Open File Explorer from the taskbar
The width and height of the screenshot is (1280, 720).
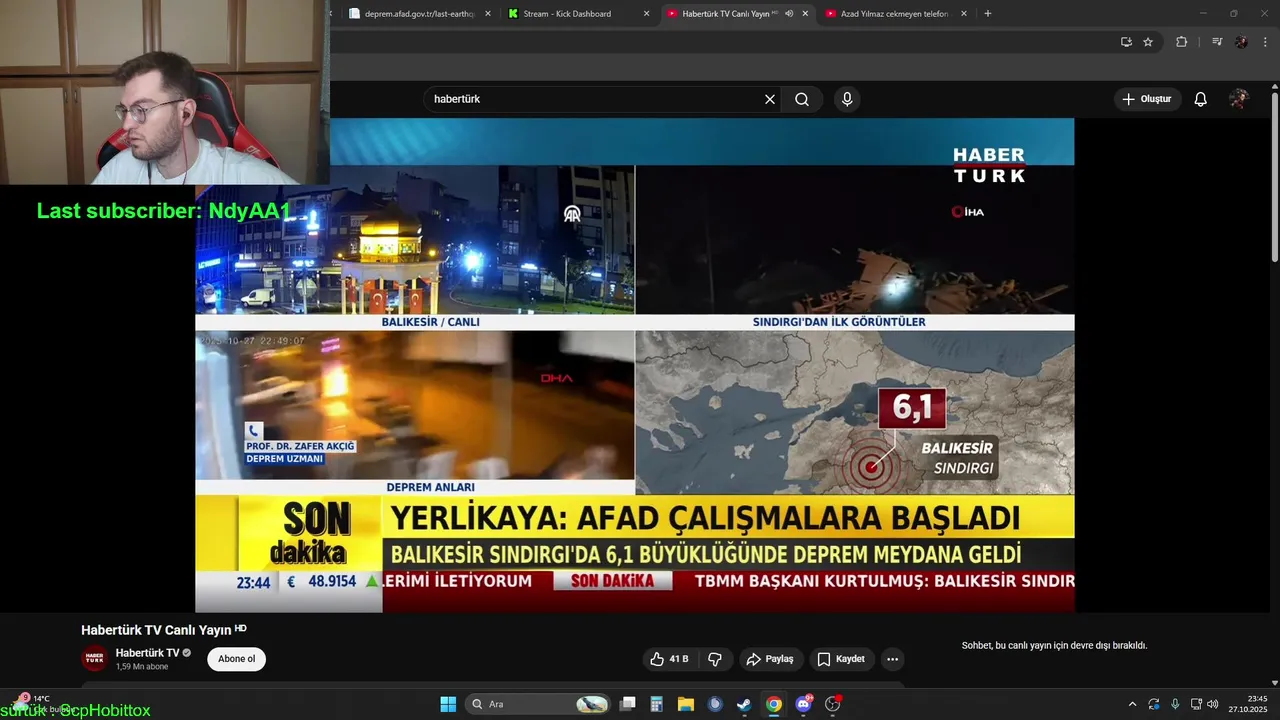tap(686, 704)
